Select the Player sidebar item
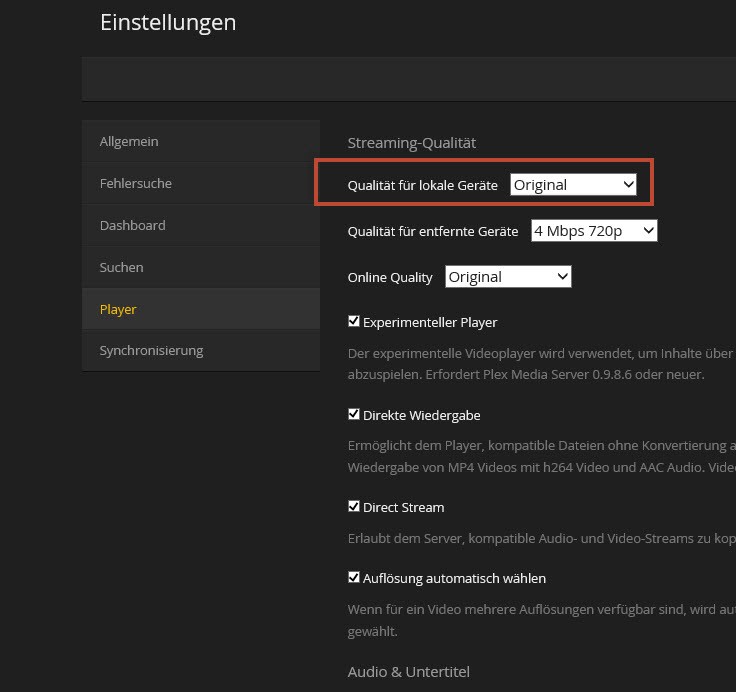This screenshot has height=692, width=736. click(118, 310)
